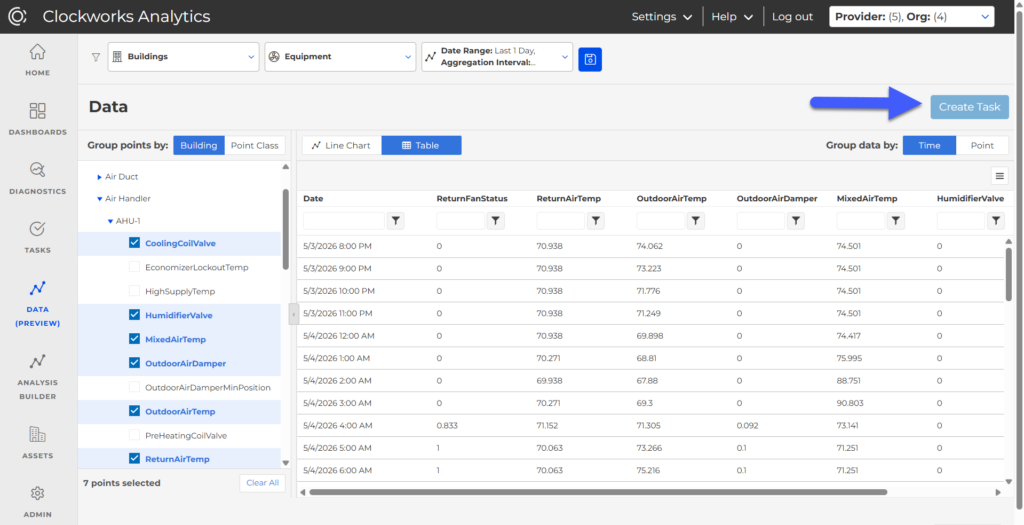Image resolution: width=1024 pixels, height=525 pixels.
Task: Open Diagnostics from the sidebar
Action: click(x=38, y=178)
